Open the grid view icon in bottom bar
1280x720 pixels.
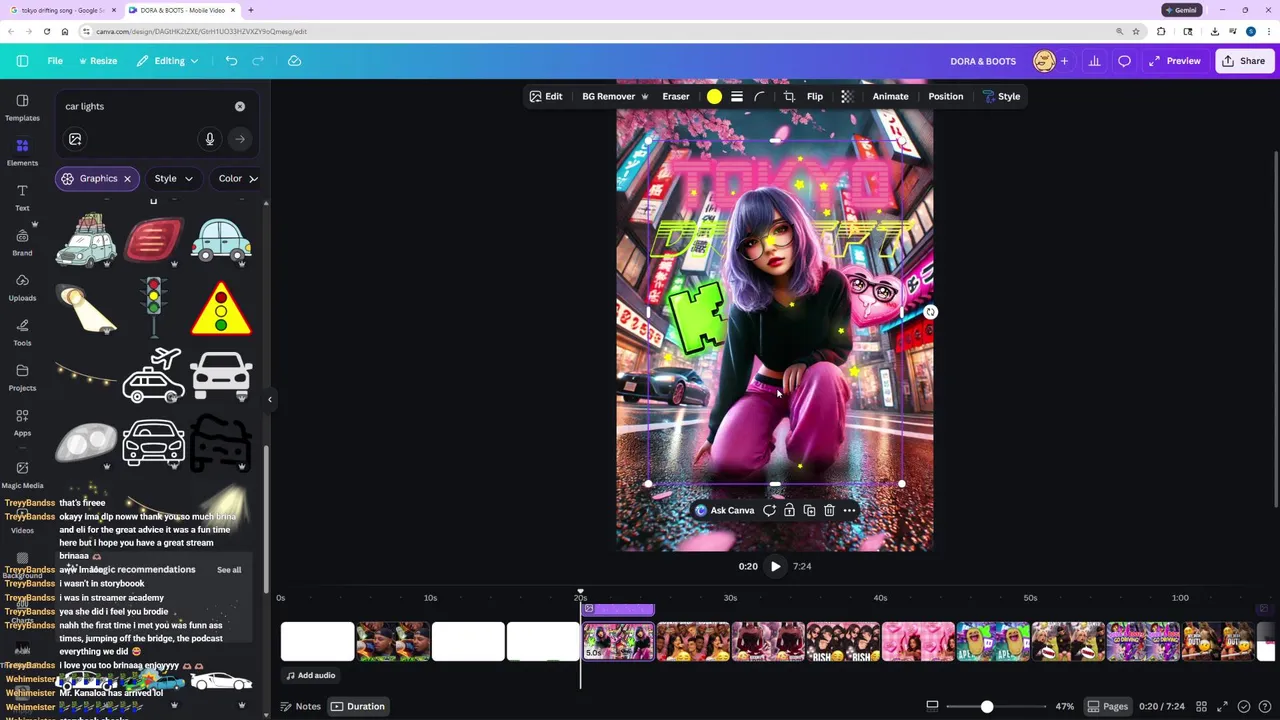coord(1202,706)
